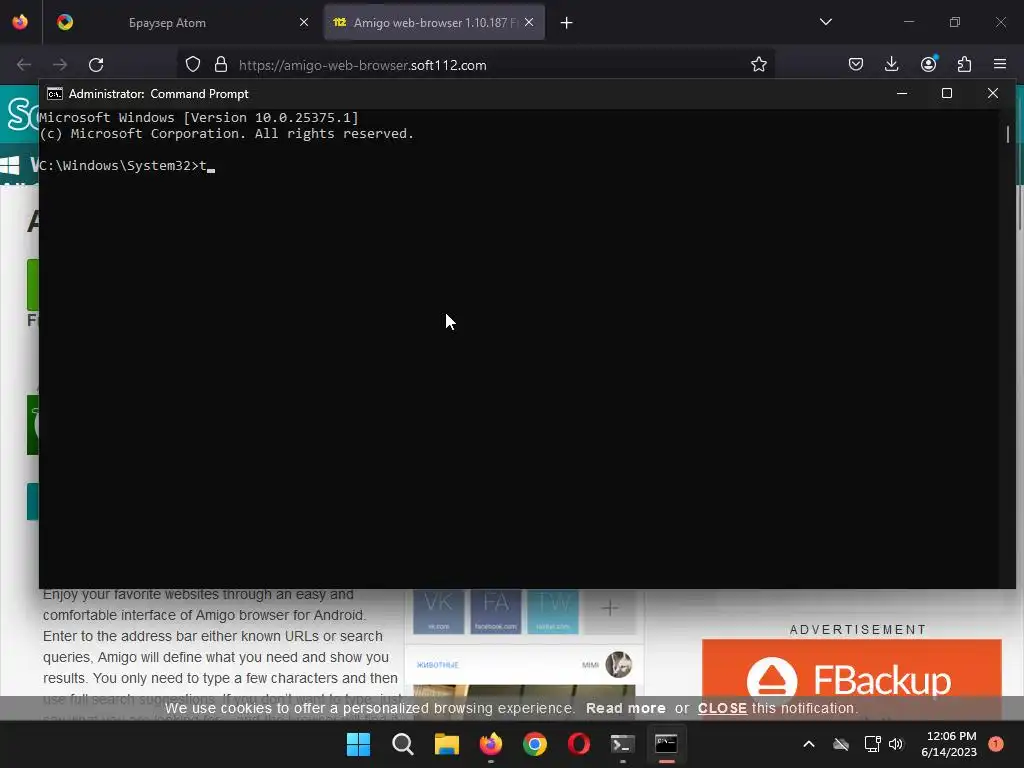Close the Браузер Atom tab
Screen dimensions: 1024x768
[304, 23]
